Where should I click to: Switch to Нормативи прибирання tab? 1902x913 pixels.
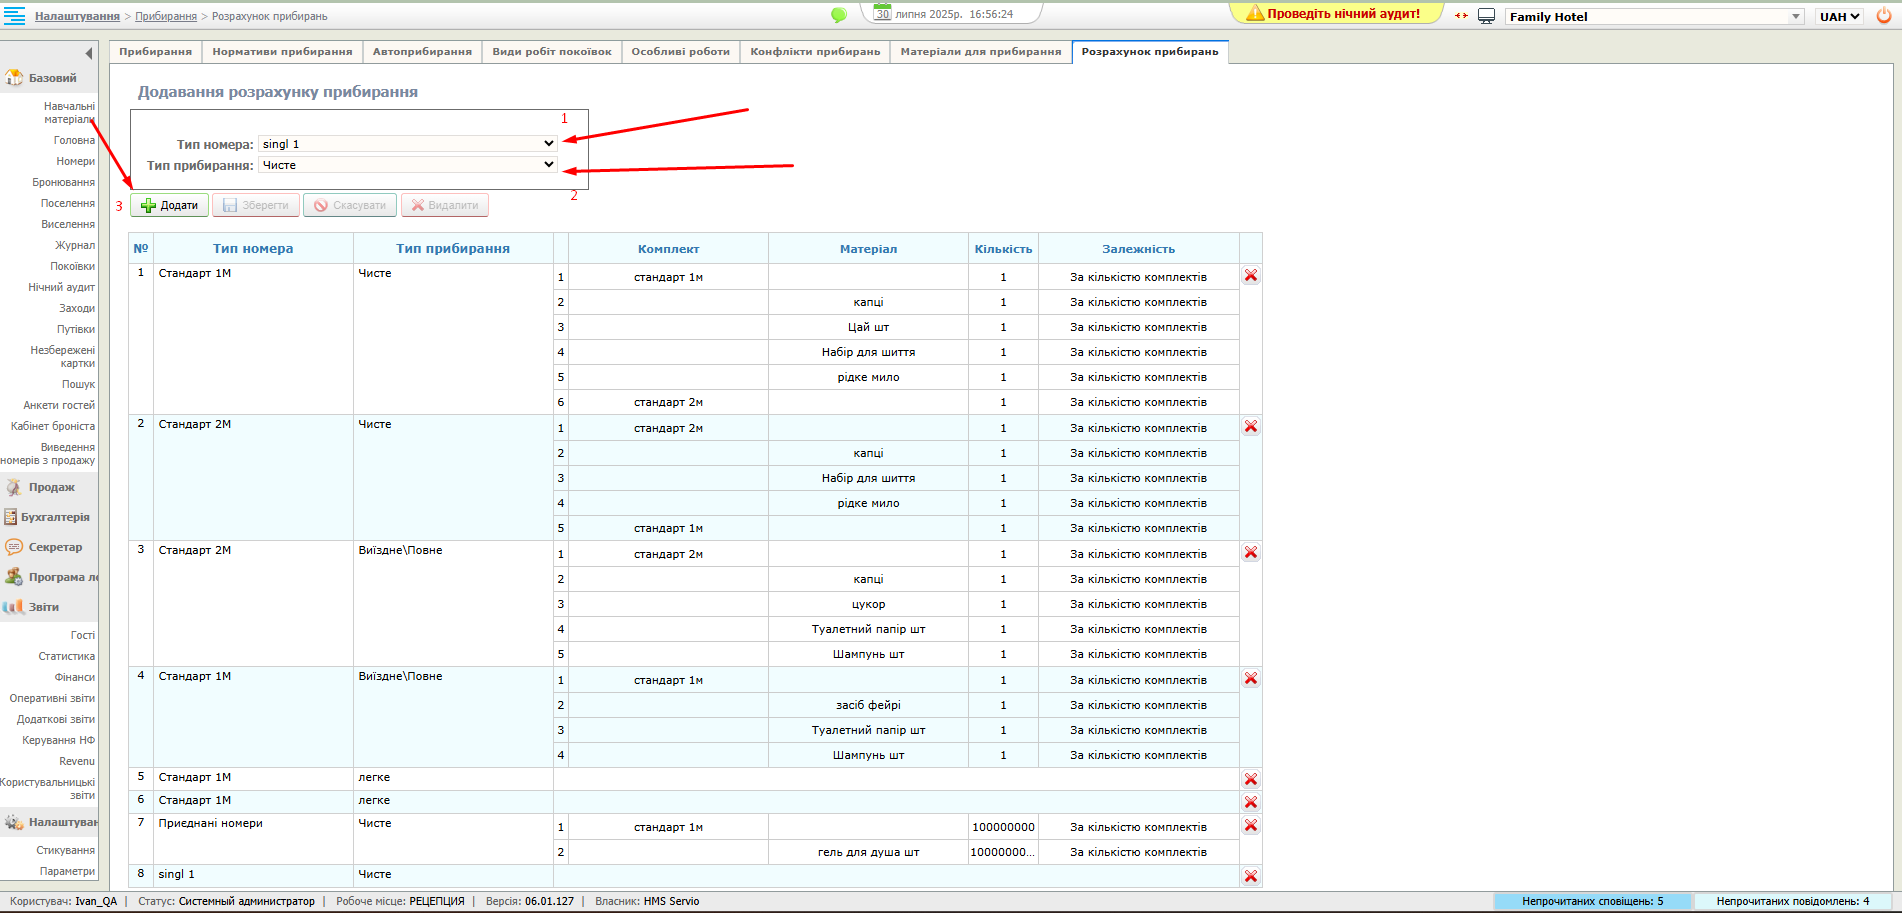282,52
